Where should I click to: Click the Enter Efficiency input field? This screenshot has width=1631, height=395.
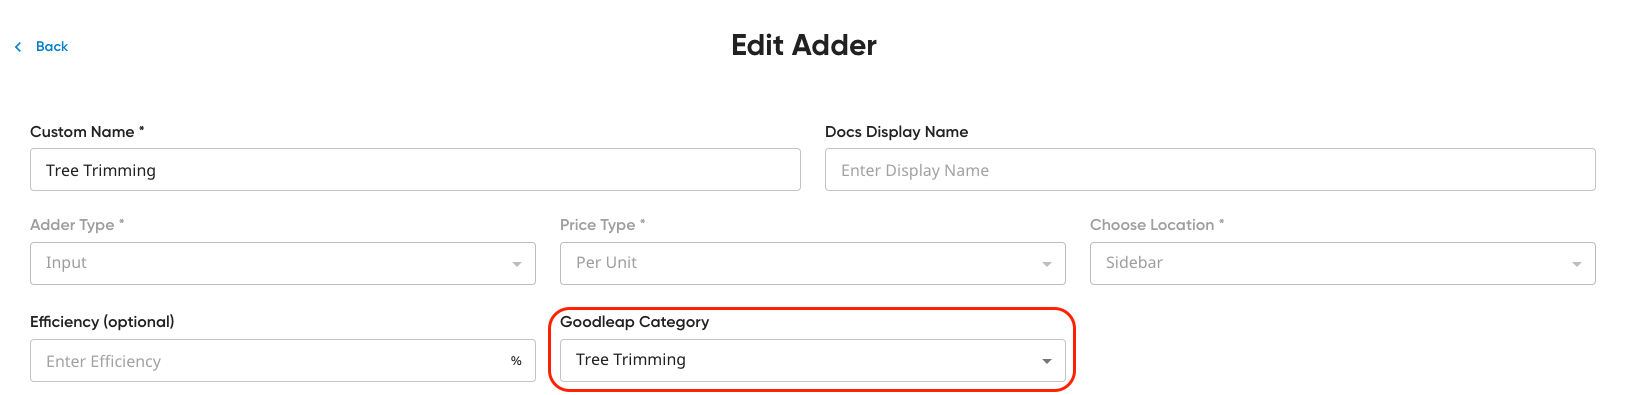pyautogui.click(x=283, y=360)
